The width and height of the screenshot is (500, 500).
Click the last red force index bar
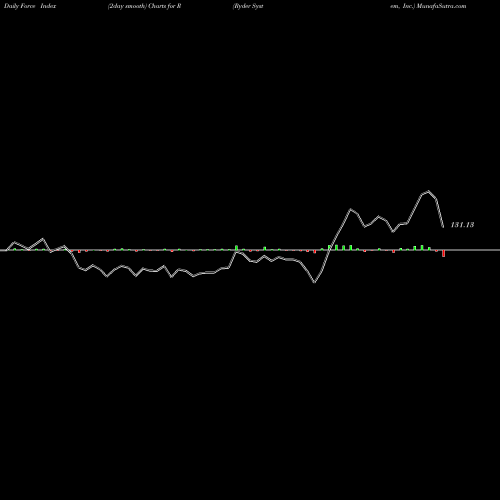click(x=443, y=253)
